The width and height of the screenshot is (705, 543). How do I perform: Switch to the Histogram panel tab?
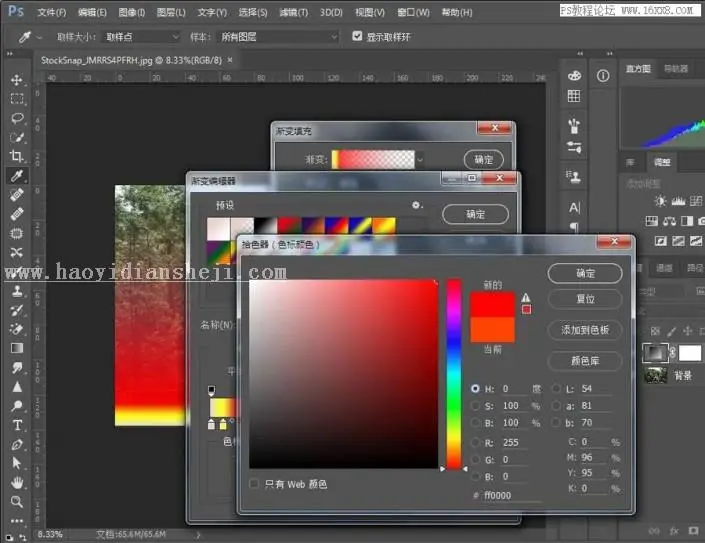click(638, 69)
